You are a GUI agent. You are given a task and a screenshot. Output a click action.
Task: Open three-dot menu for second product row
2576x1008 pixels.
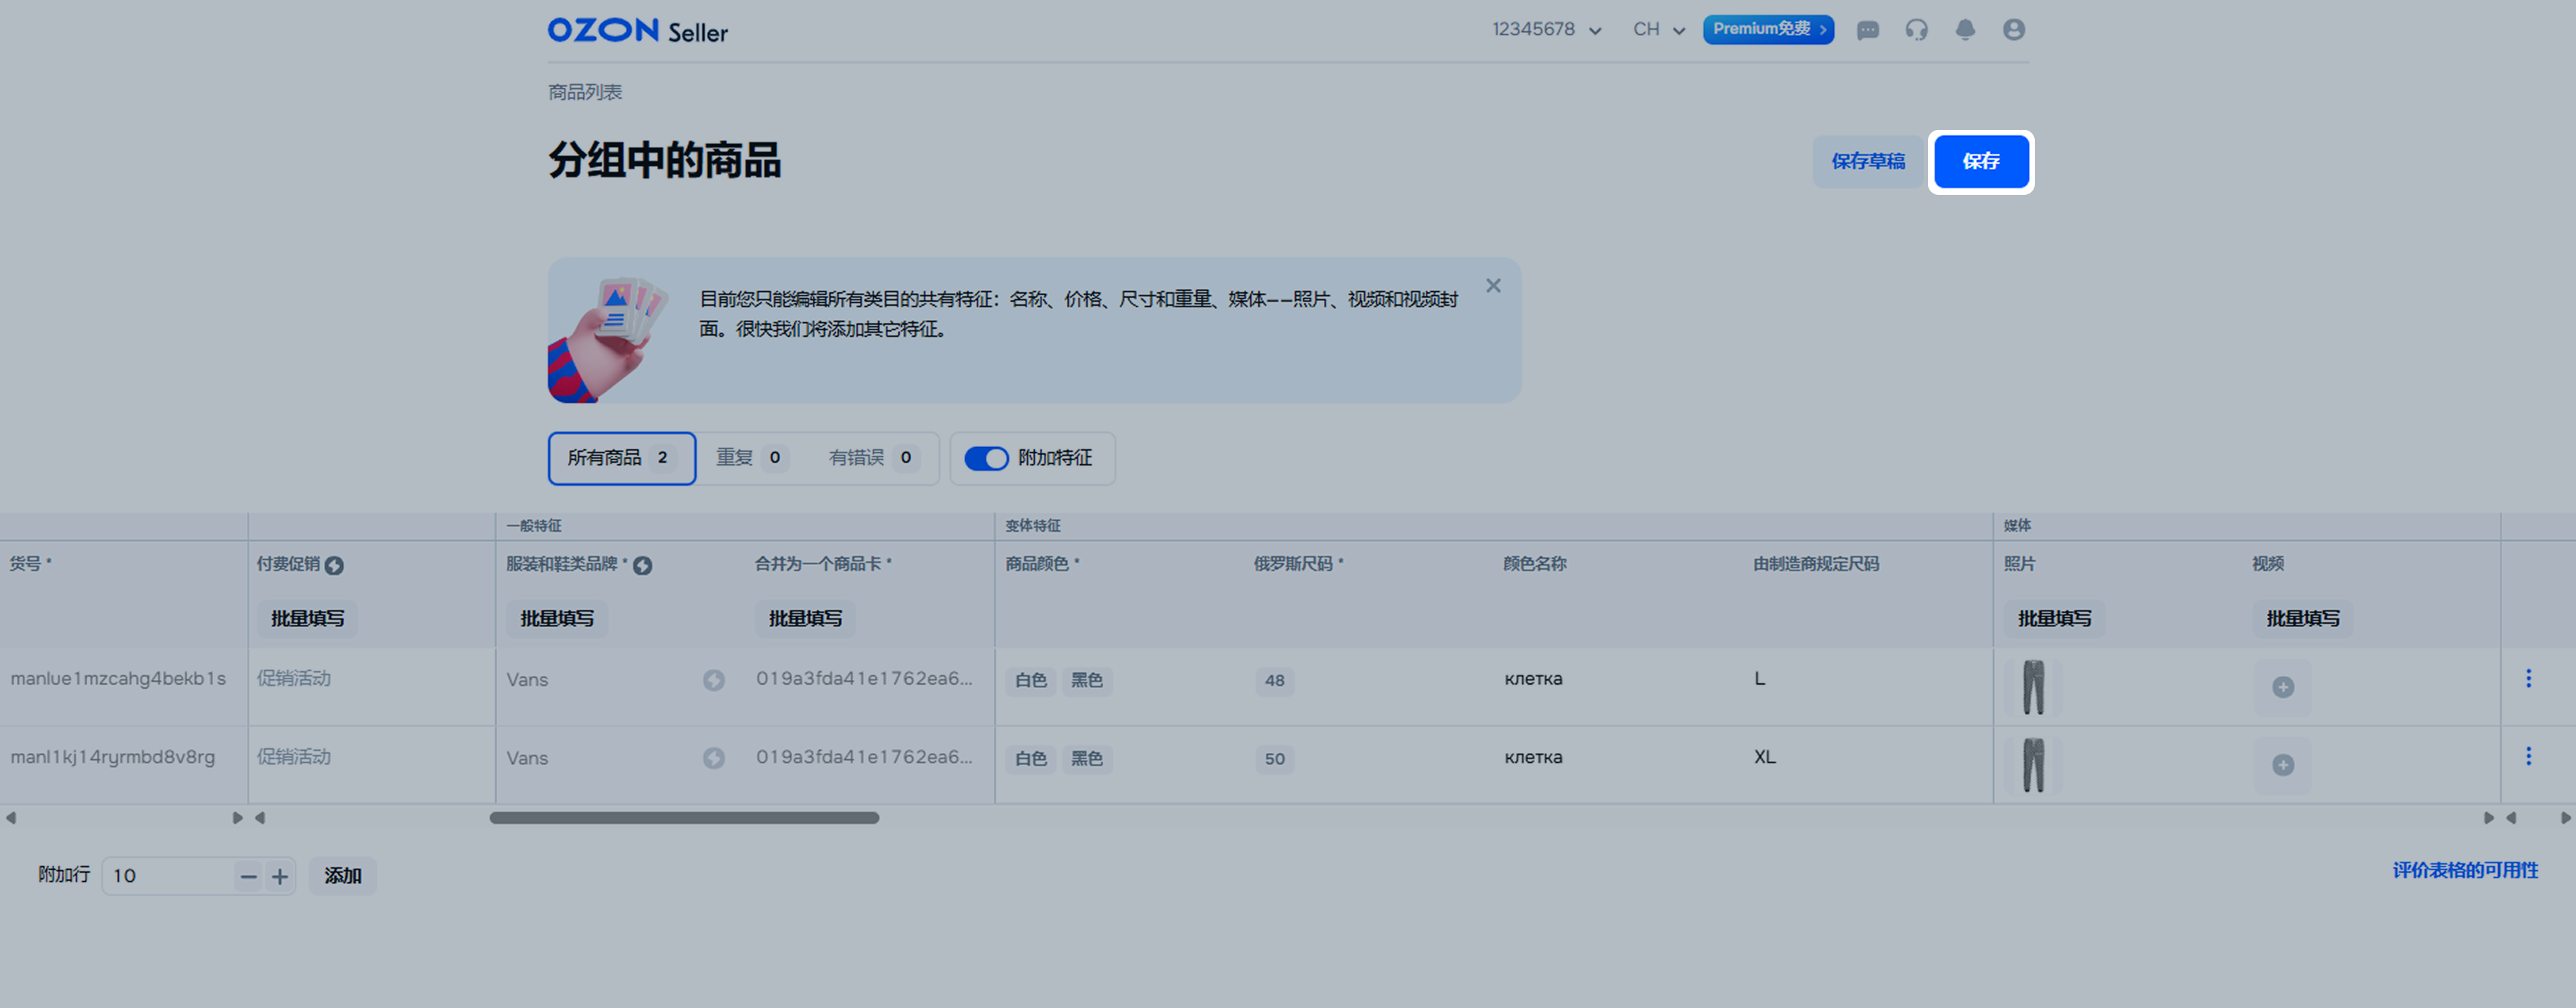click(x=2529, y=757)
